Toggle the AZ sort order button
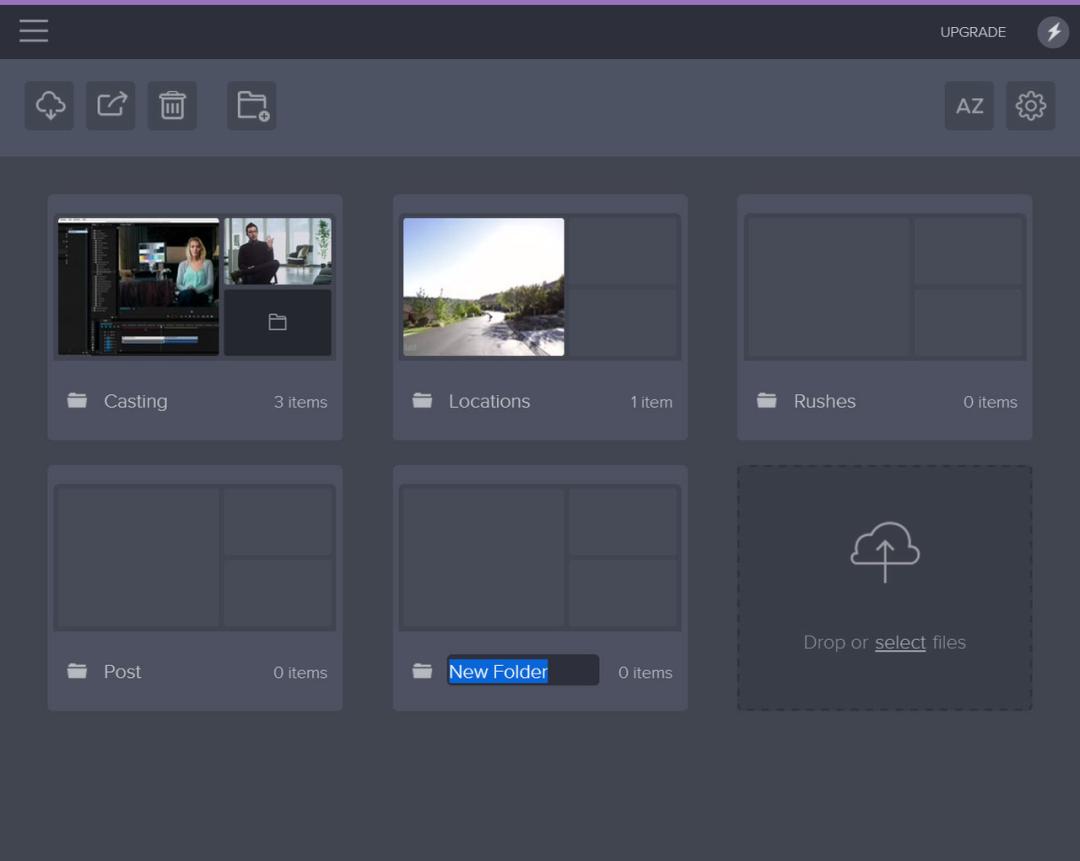 [x=969, y=105]
